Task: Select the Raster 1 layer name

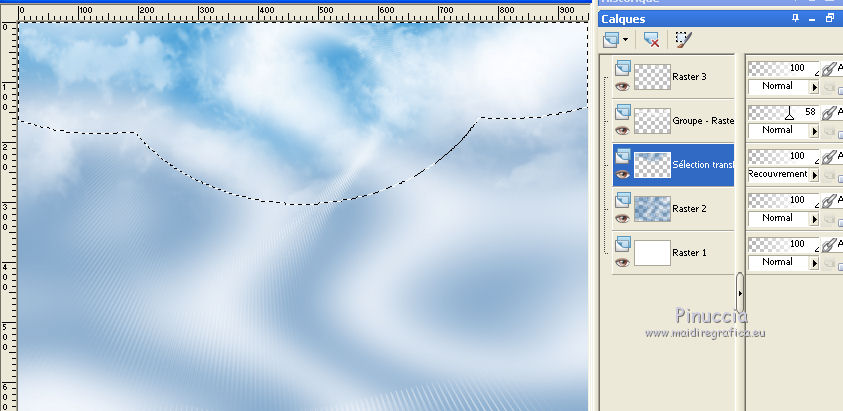Action: (689, 253)
